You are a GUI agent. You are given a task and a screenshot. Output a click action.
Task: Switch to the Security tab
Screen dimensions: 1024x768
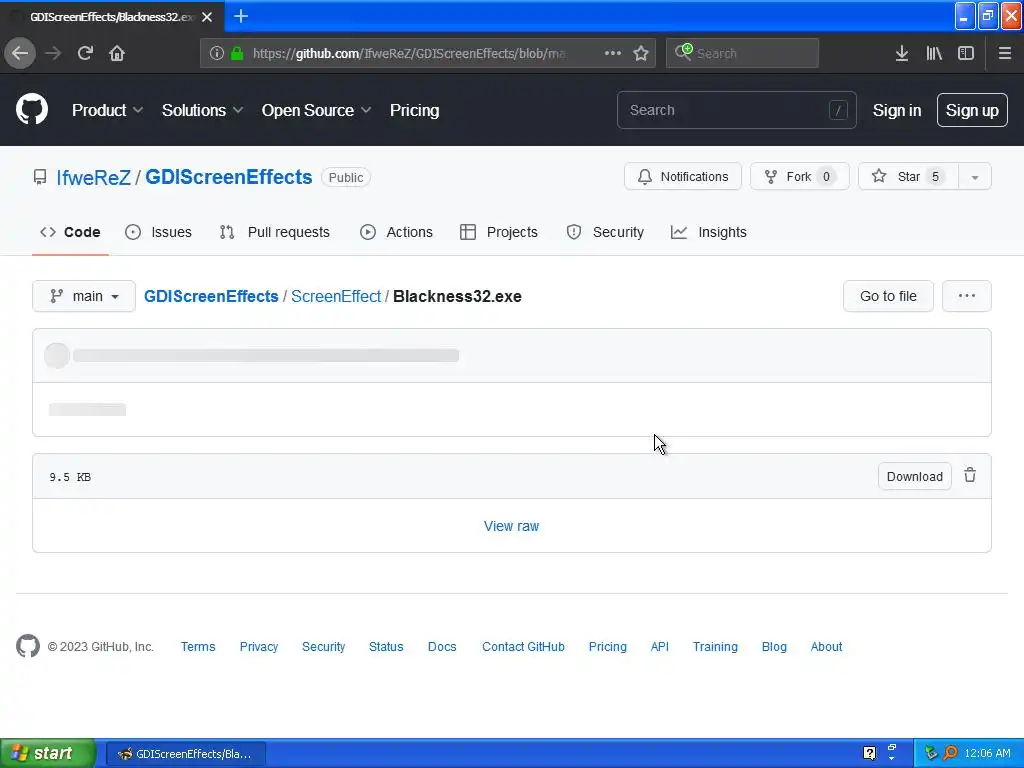(605, 232)
